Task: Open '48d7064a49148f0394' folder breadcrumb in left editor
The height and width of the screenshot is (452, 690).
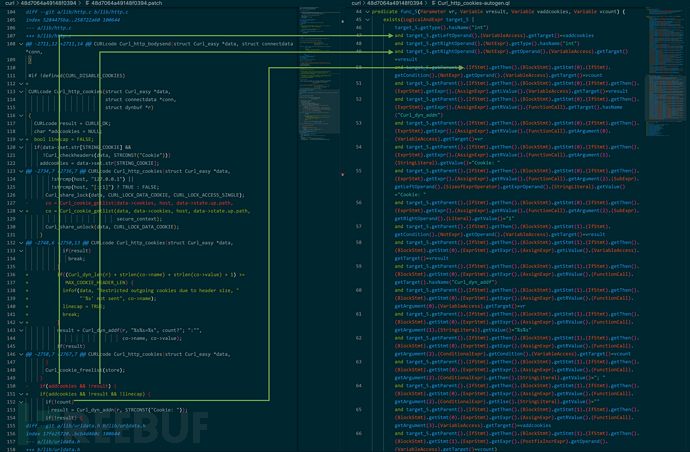Action: point(48,3)
